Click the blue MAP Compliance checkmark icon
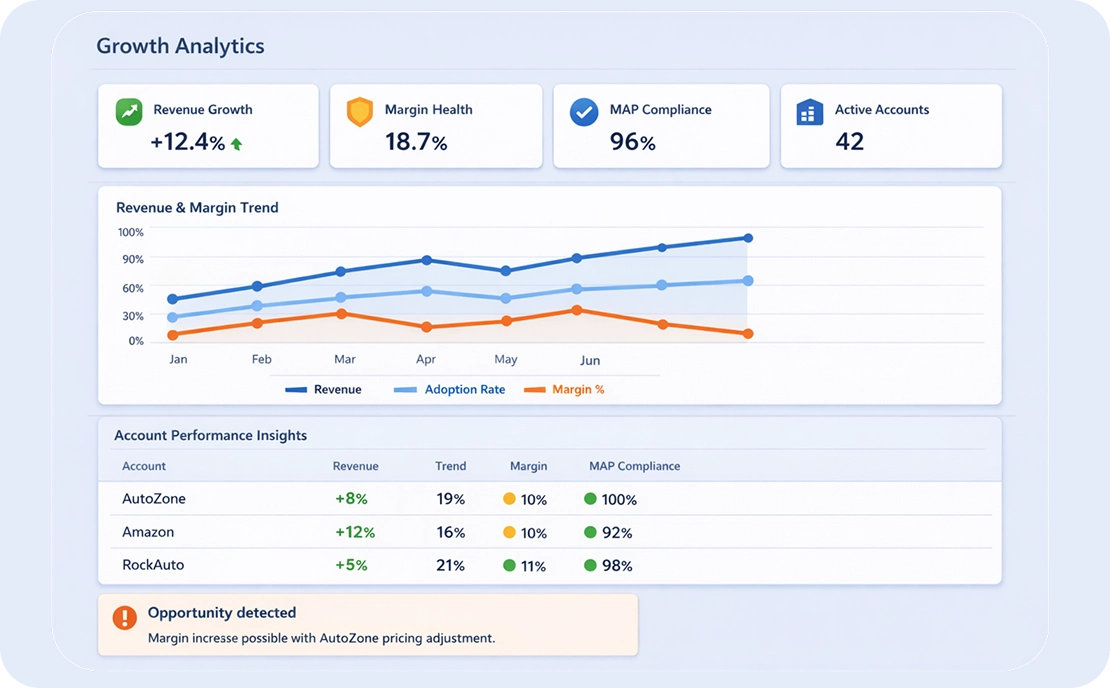The image size is (1110, 688). 584,111
